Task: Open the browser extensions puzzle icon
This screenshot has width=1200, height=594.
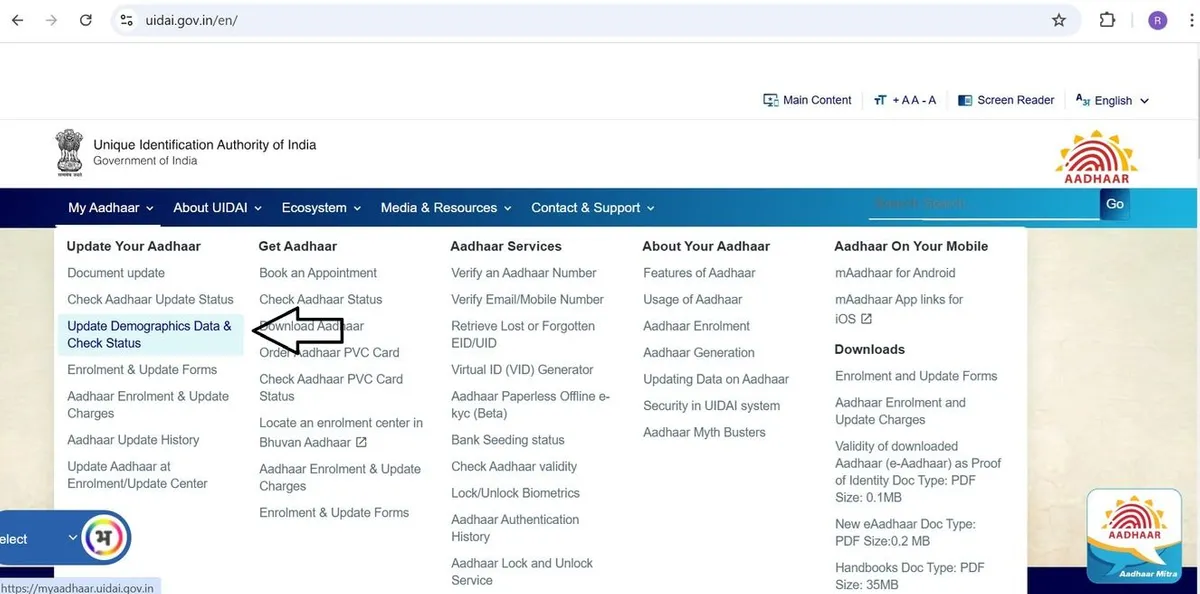Action: click(1105, 19)
